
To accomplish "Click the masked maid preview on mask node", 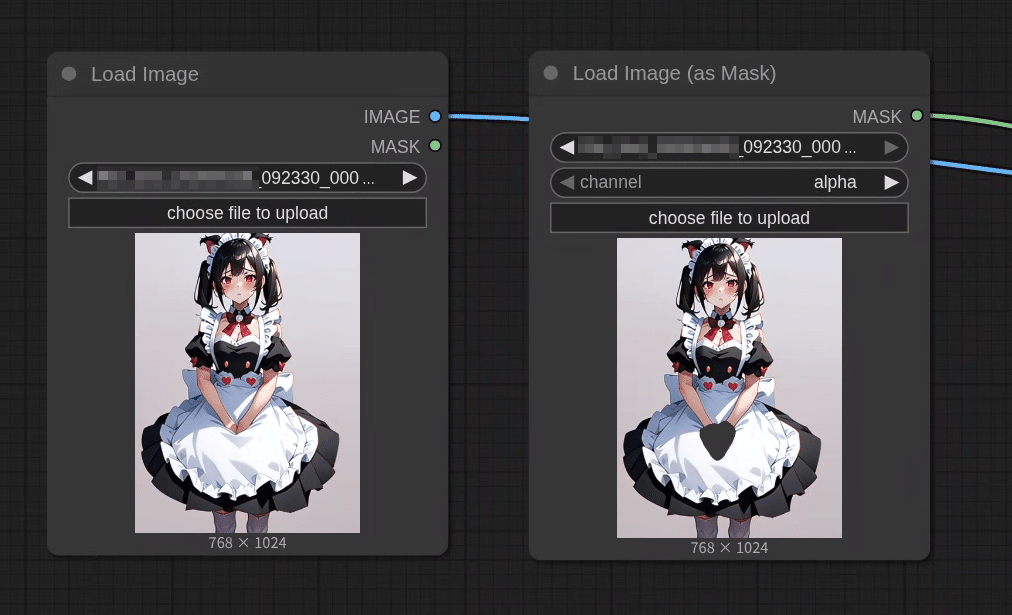I will coord(729,387).
